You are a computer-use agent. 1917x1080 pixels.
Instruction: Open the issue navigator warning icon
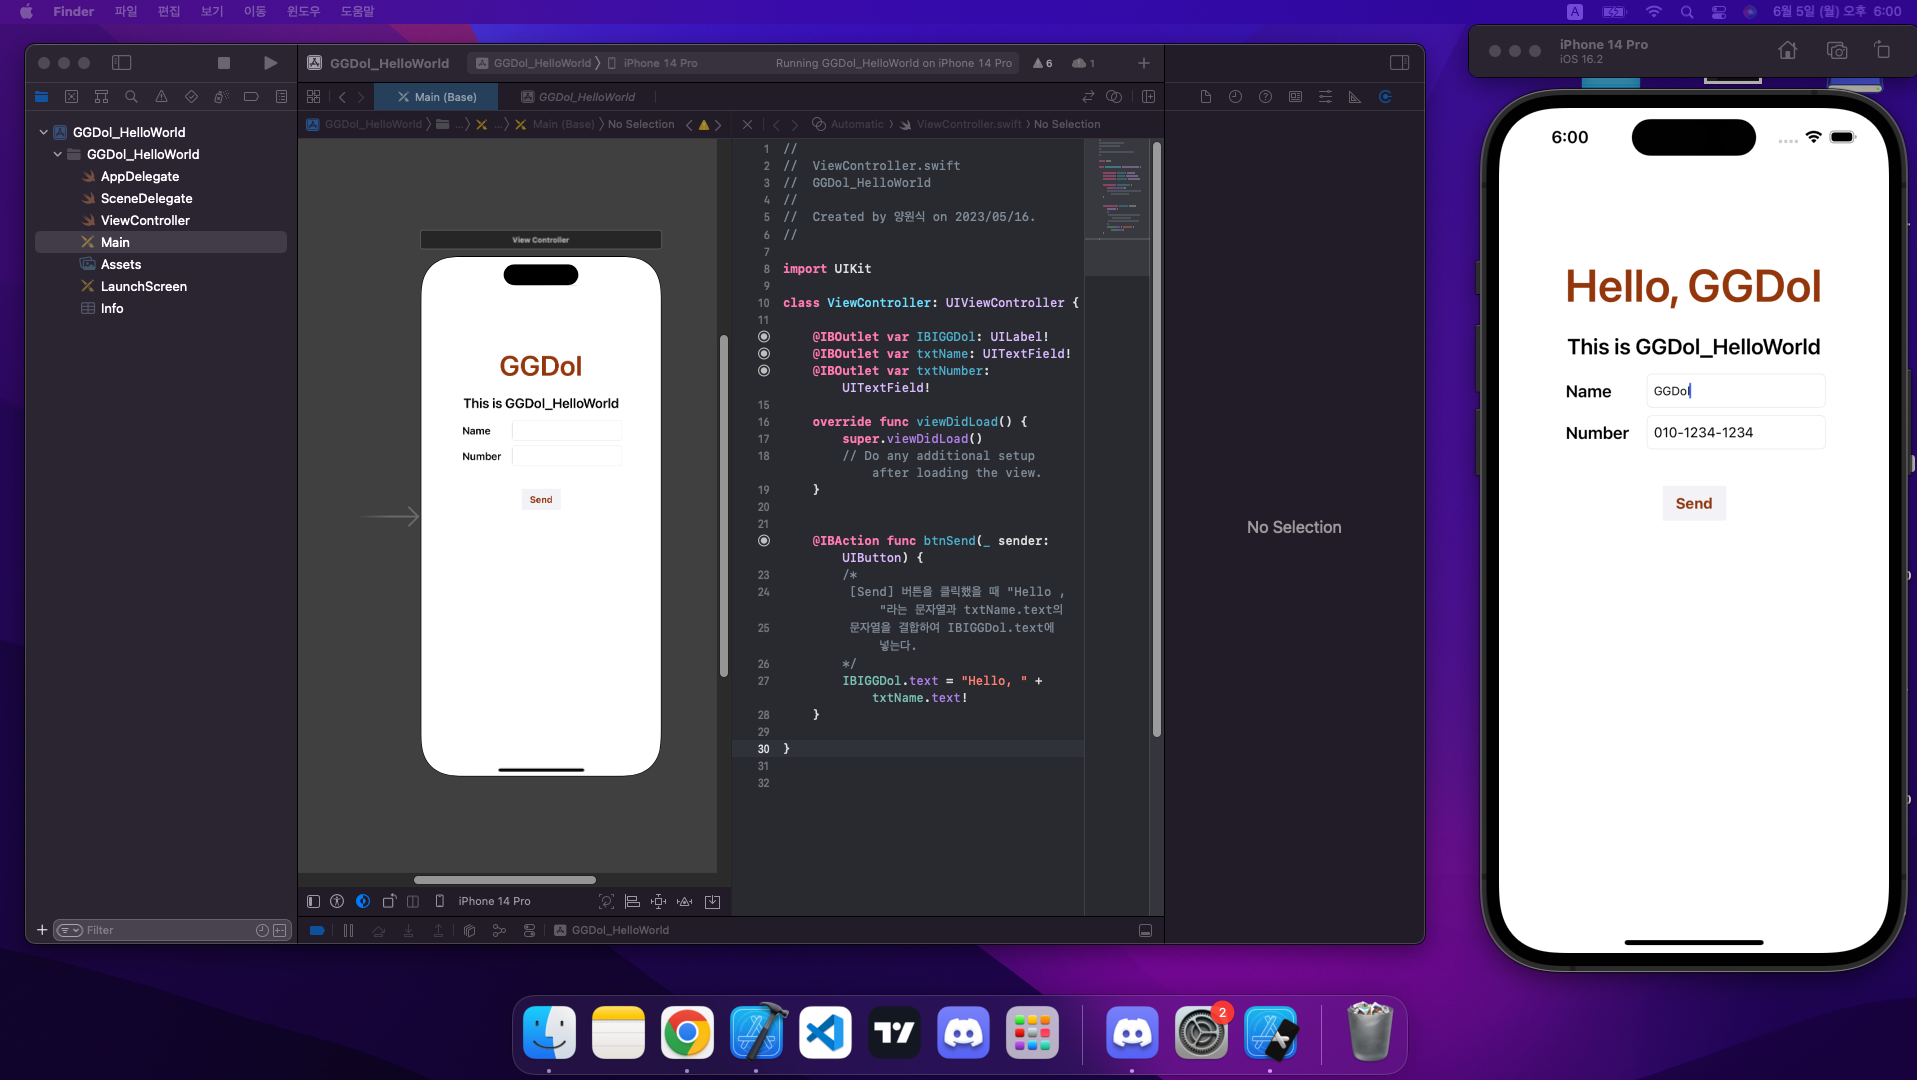click(161, 97)
